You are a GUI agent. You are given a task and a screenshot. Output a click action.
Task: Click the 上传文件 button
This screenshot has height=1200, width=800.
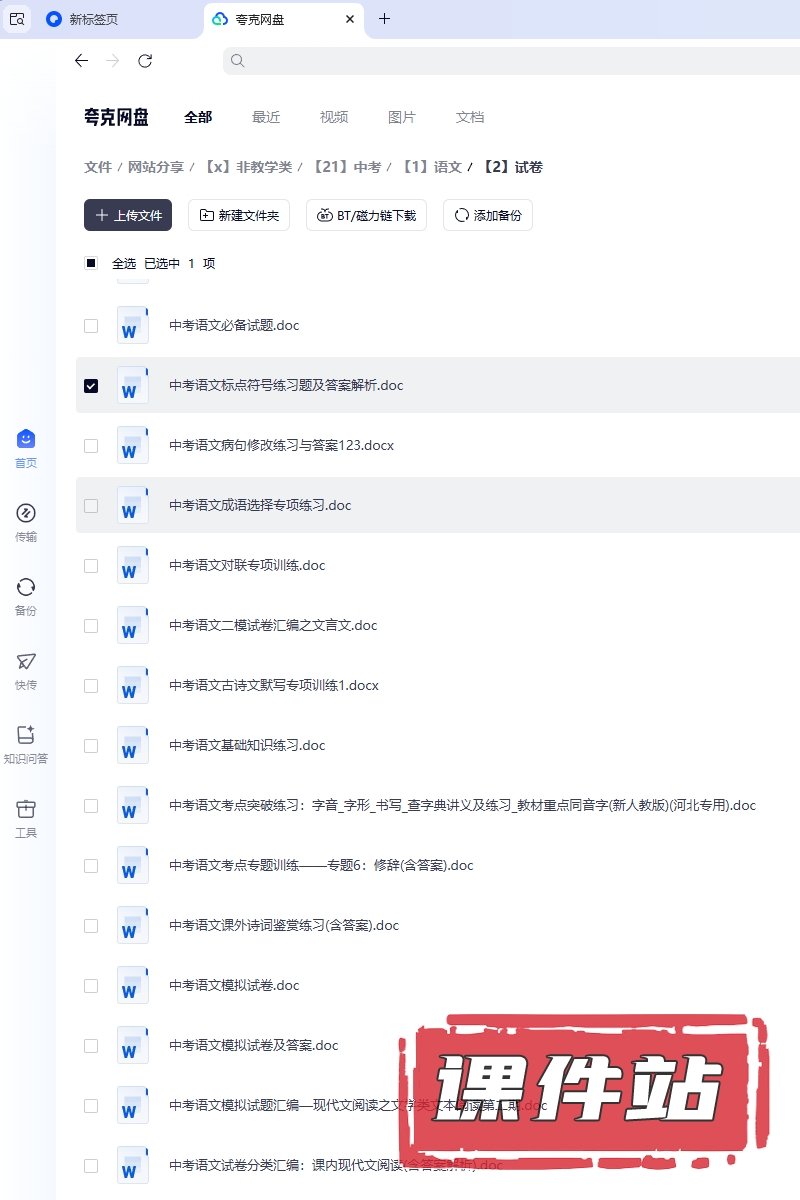tap(128, 215)
